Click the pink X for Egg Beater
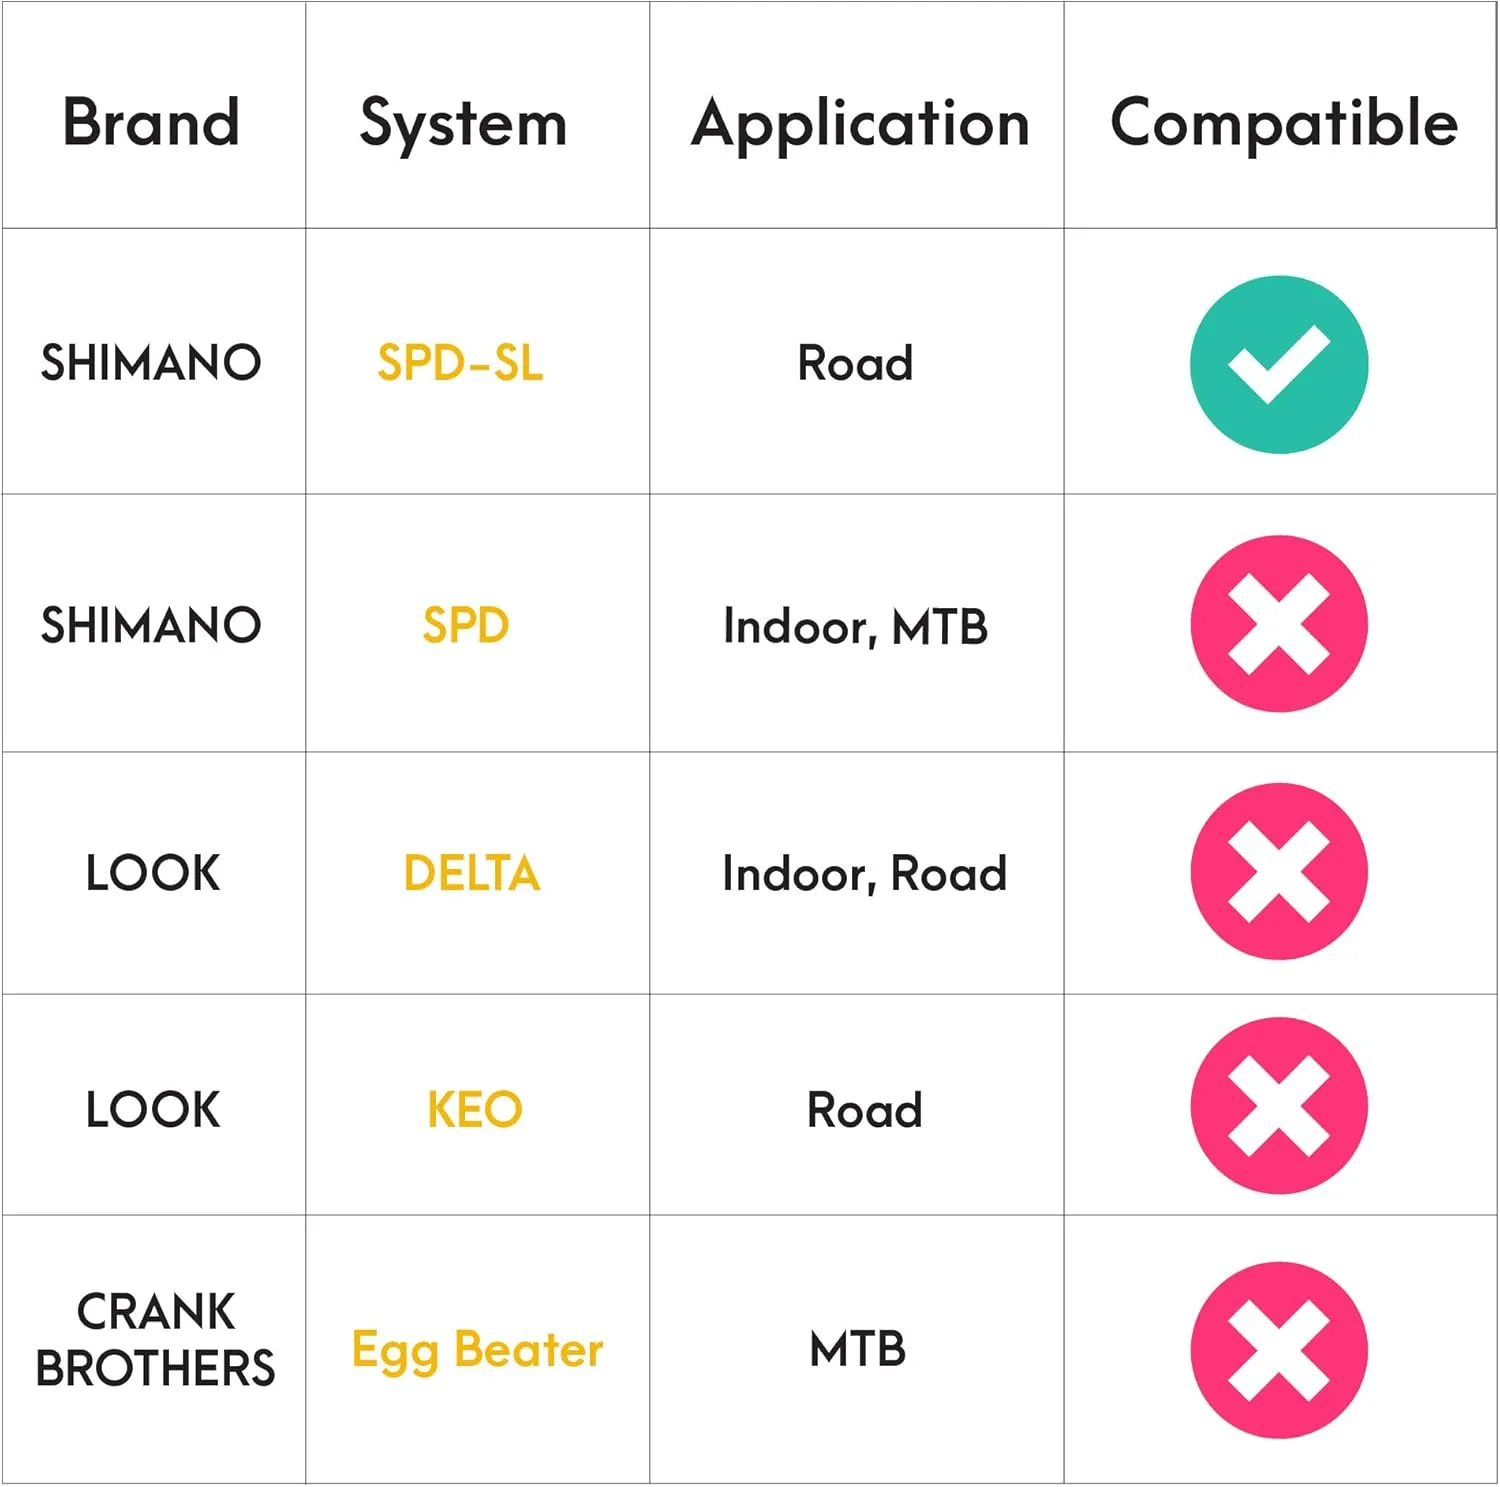 (x=1278, y=1350)
